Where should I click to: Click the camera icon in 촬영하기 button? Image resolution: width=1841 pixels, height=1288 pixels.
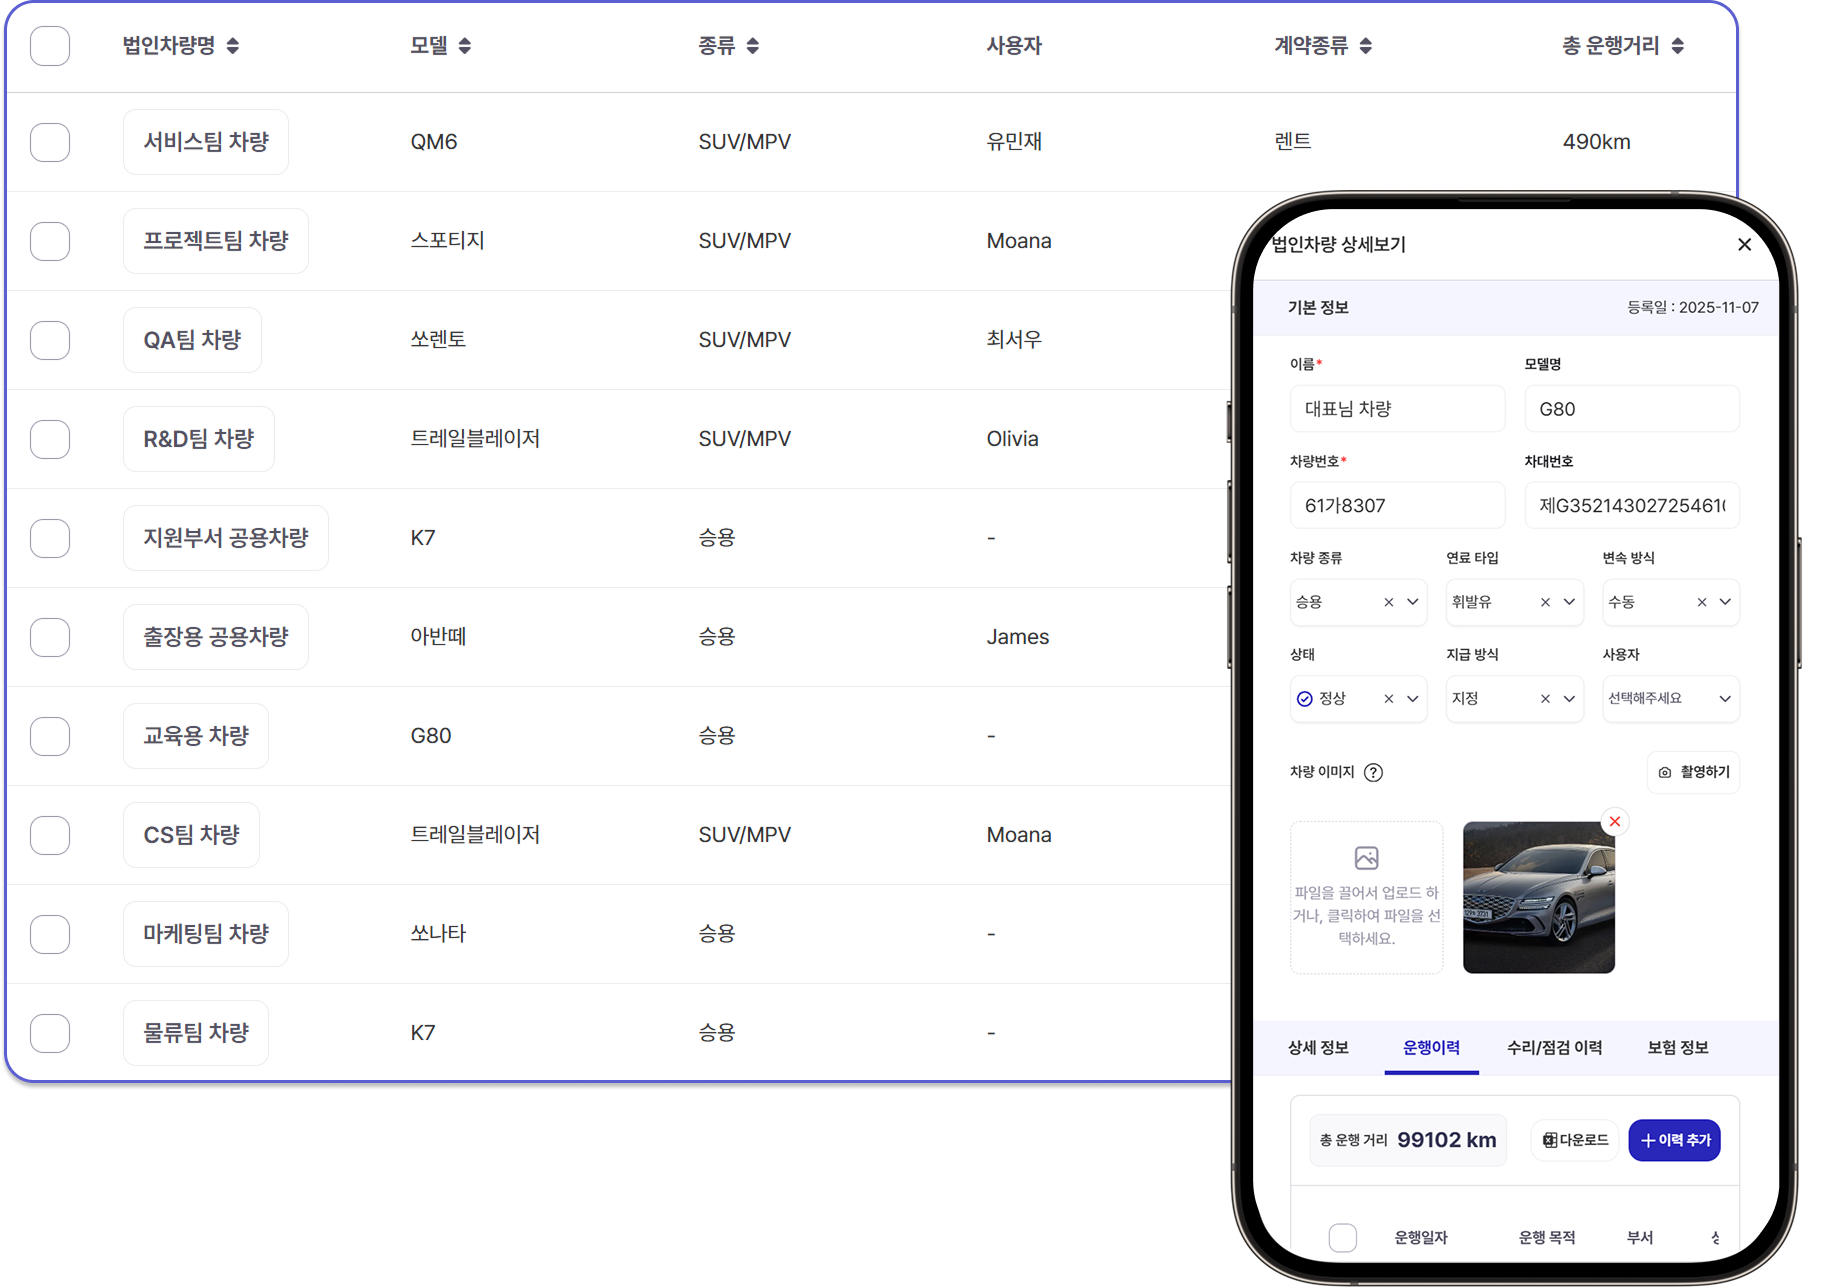pos(1663,772)
